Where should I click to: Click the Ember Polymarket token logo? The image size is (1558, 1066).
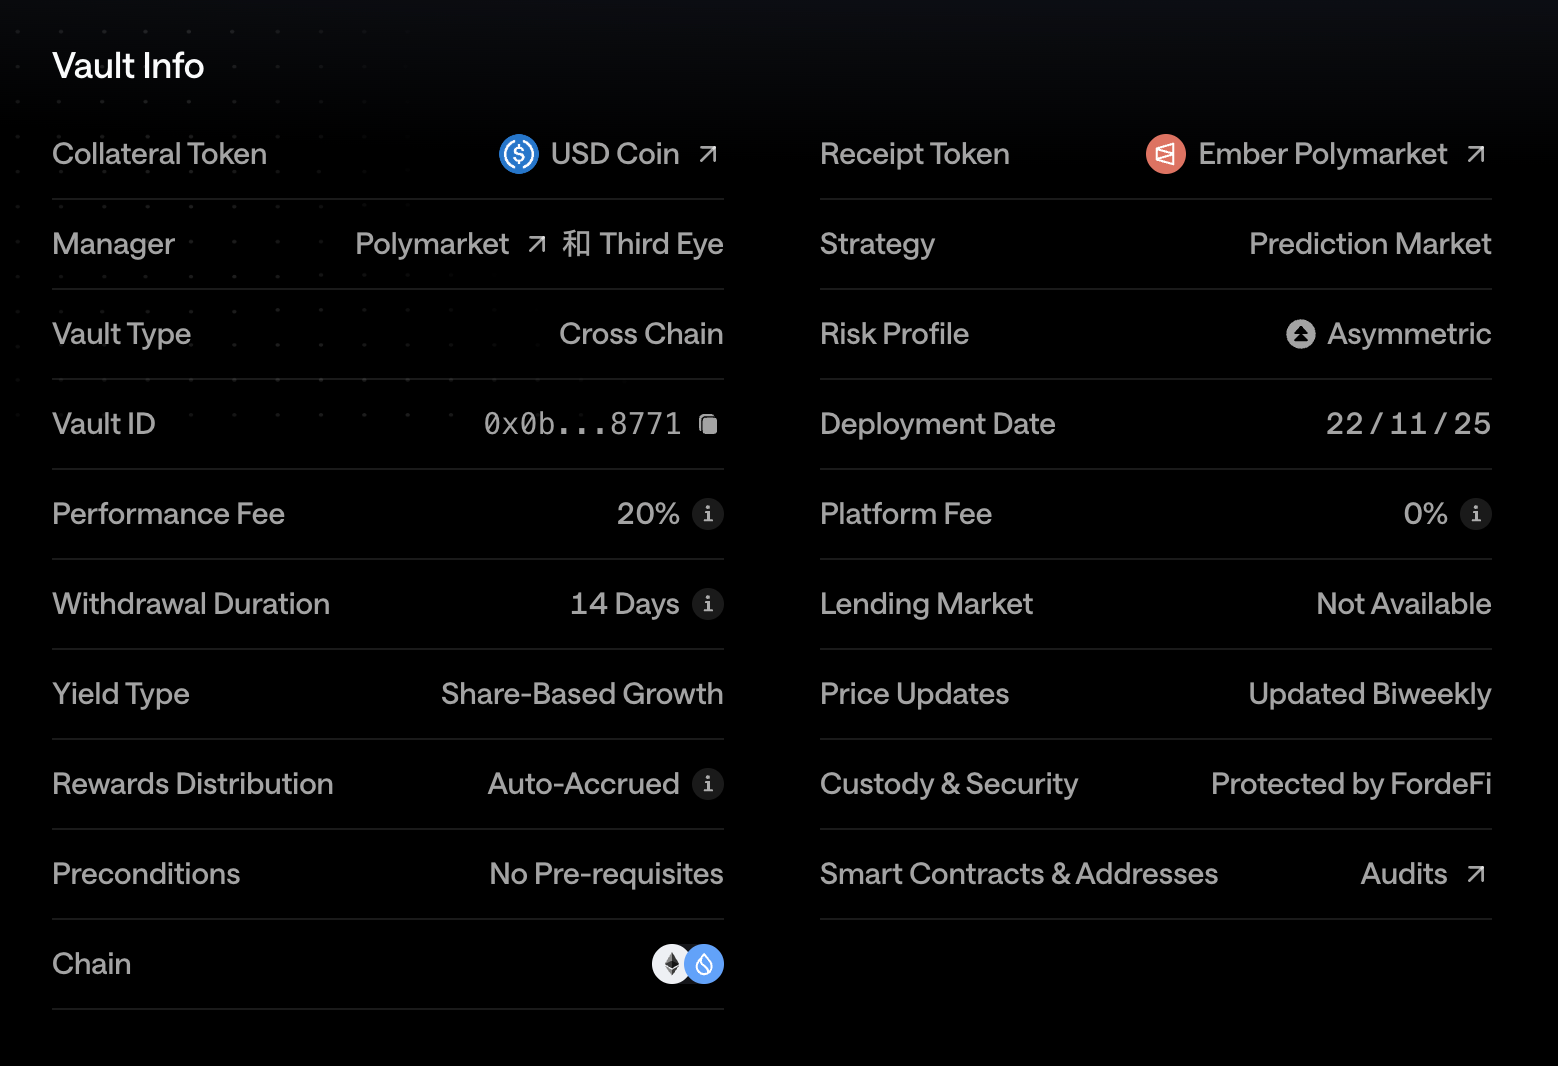click(x=1165, y=154)
